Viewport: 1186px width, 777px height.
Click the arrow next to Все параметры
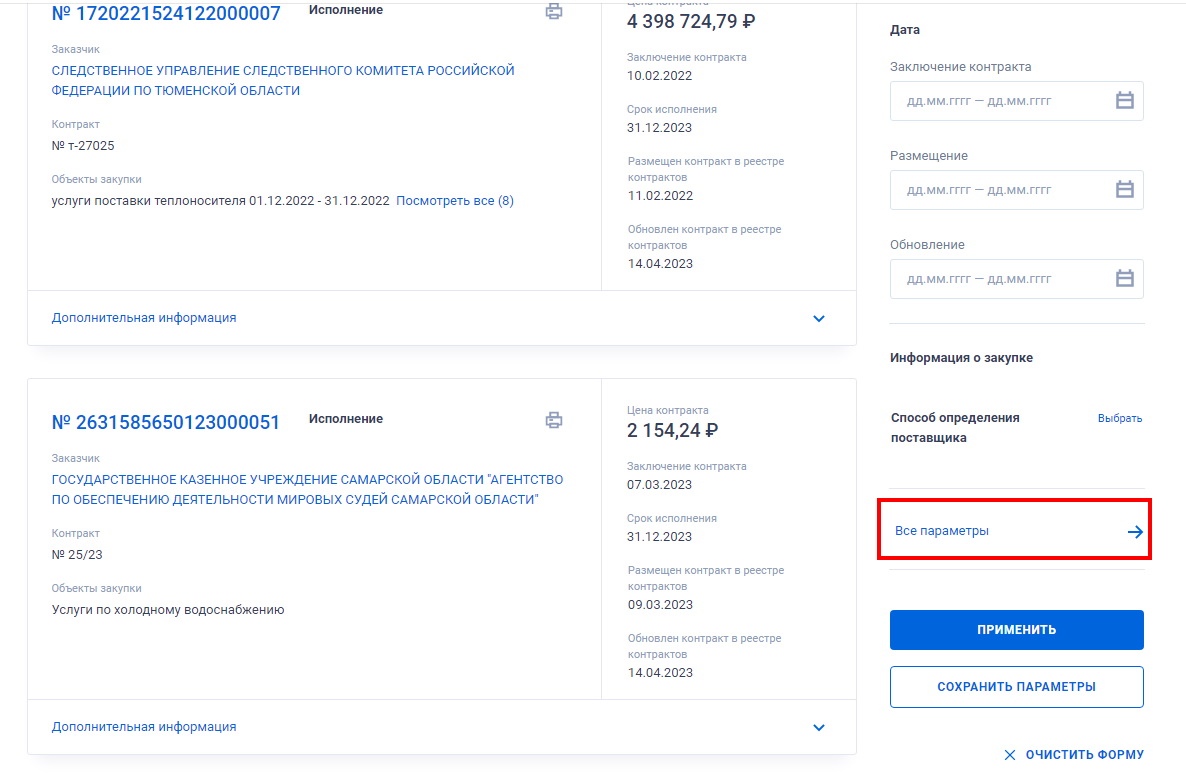[1135, 532]
